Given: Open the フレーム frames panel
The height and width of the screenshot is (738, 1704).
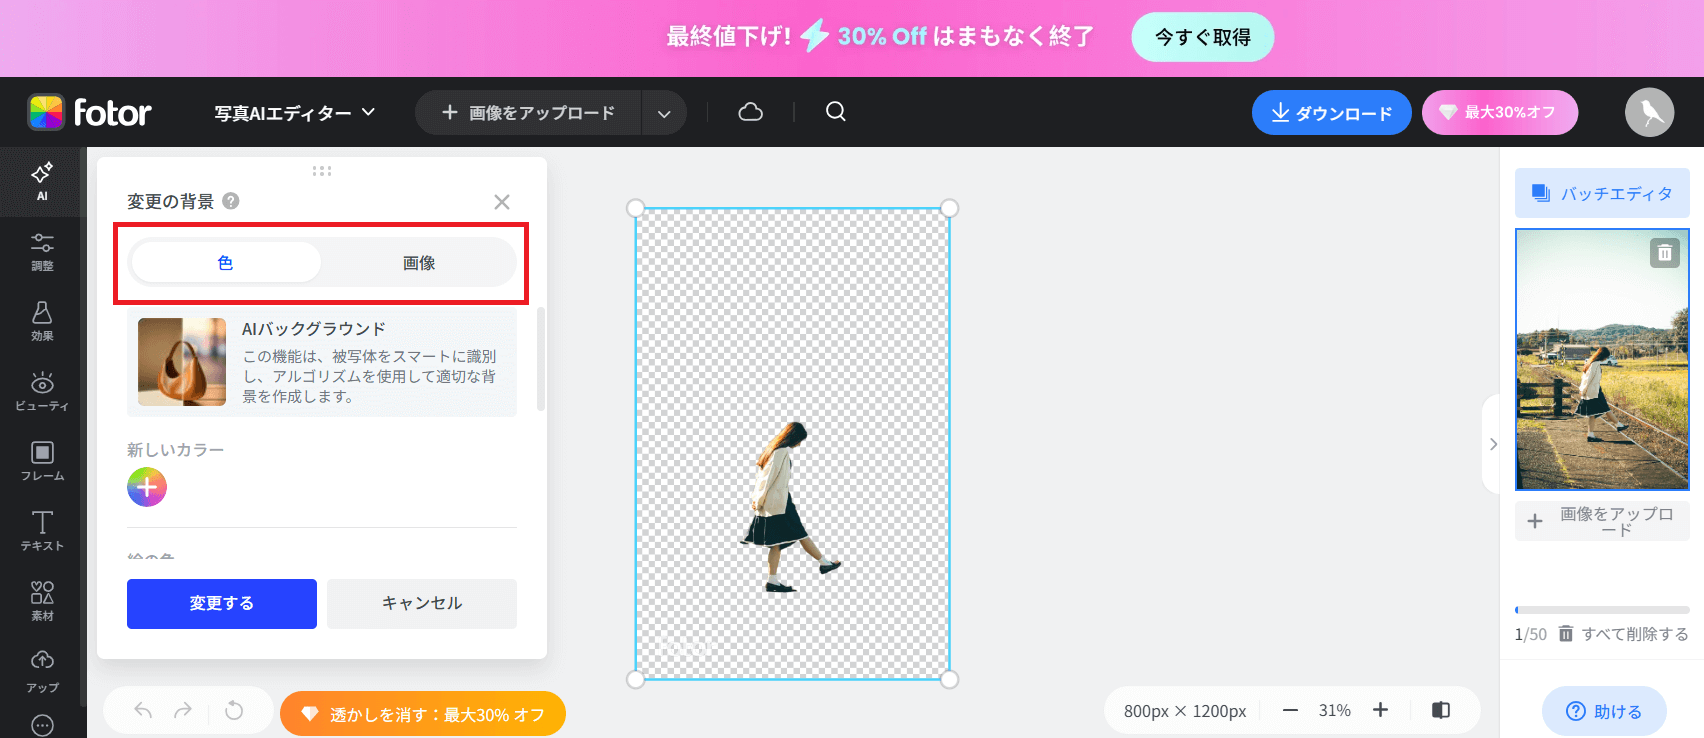Looking at the screenshot, I should pos(42,462).
